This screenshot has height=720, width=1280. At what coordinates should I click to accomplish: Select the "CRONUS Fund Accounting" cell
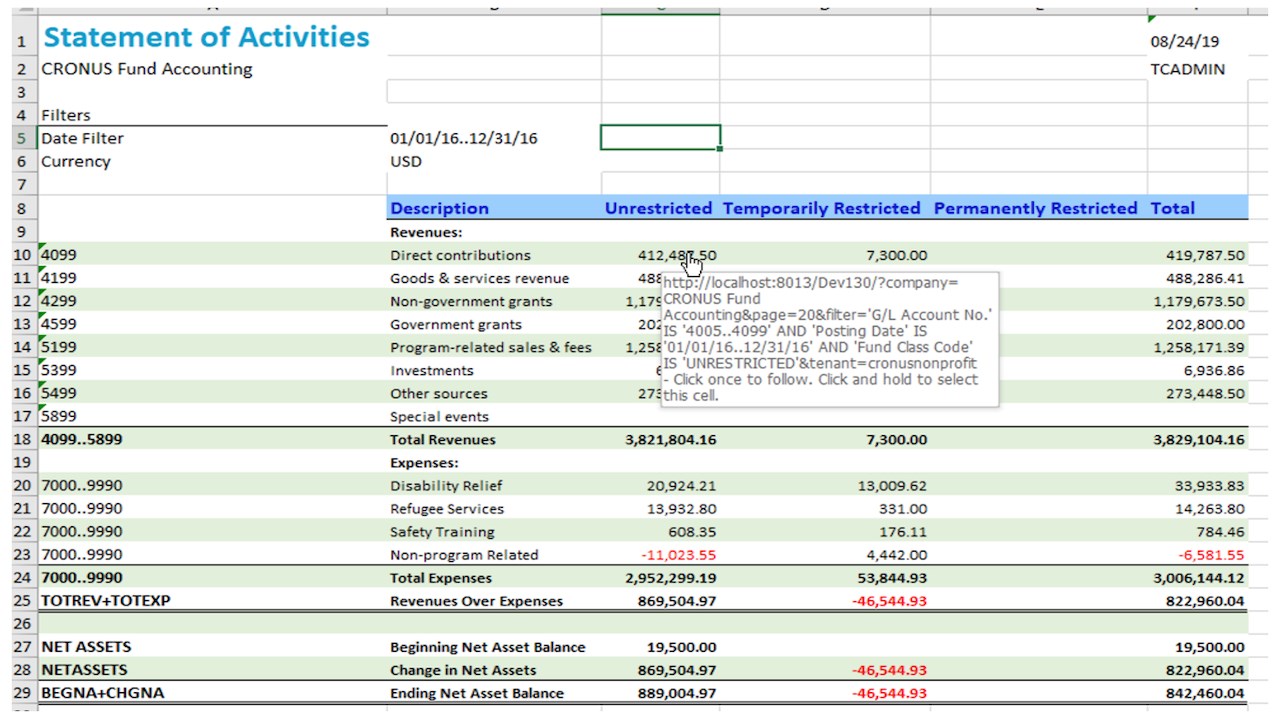(x=146, y=69)
